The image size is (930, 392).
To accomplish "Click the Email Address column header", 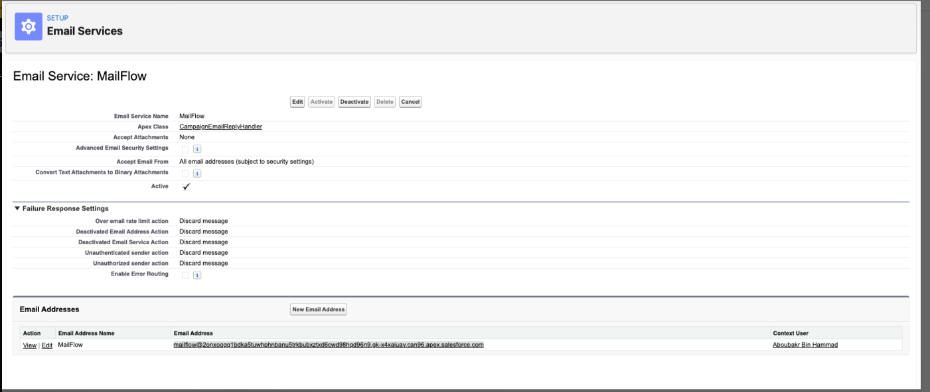I will (193, 333).
